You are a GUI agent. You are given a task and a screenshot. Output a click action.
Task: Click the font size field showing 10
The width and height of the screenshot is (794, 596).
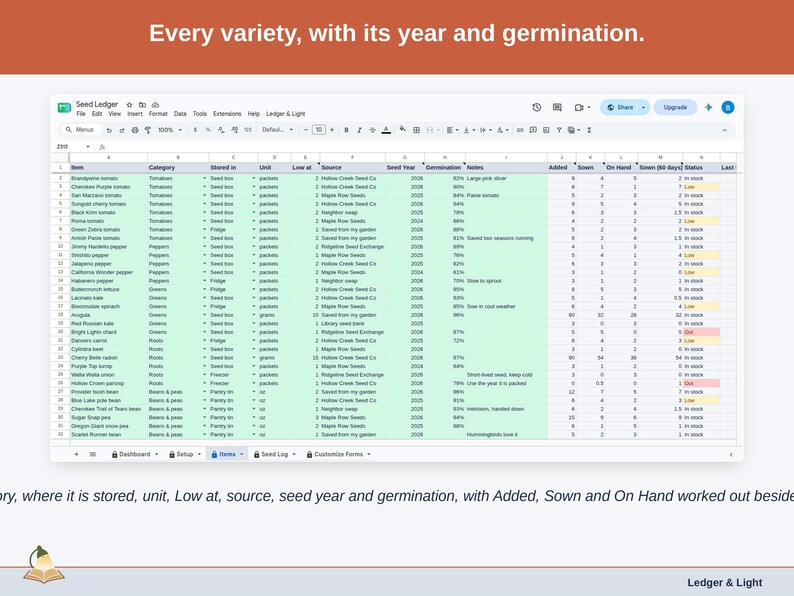pyautogui.click(x=319, y=130)
